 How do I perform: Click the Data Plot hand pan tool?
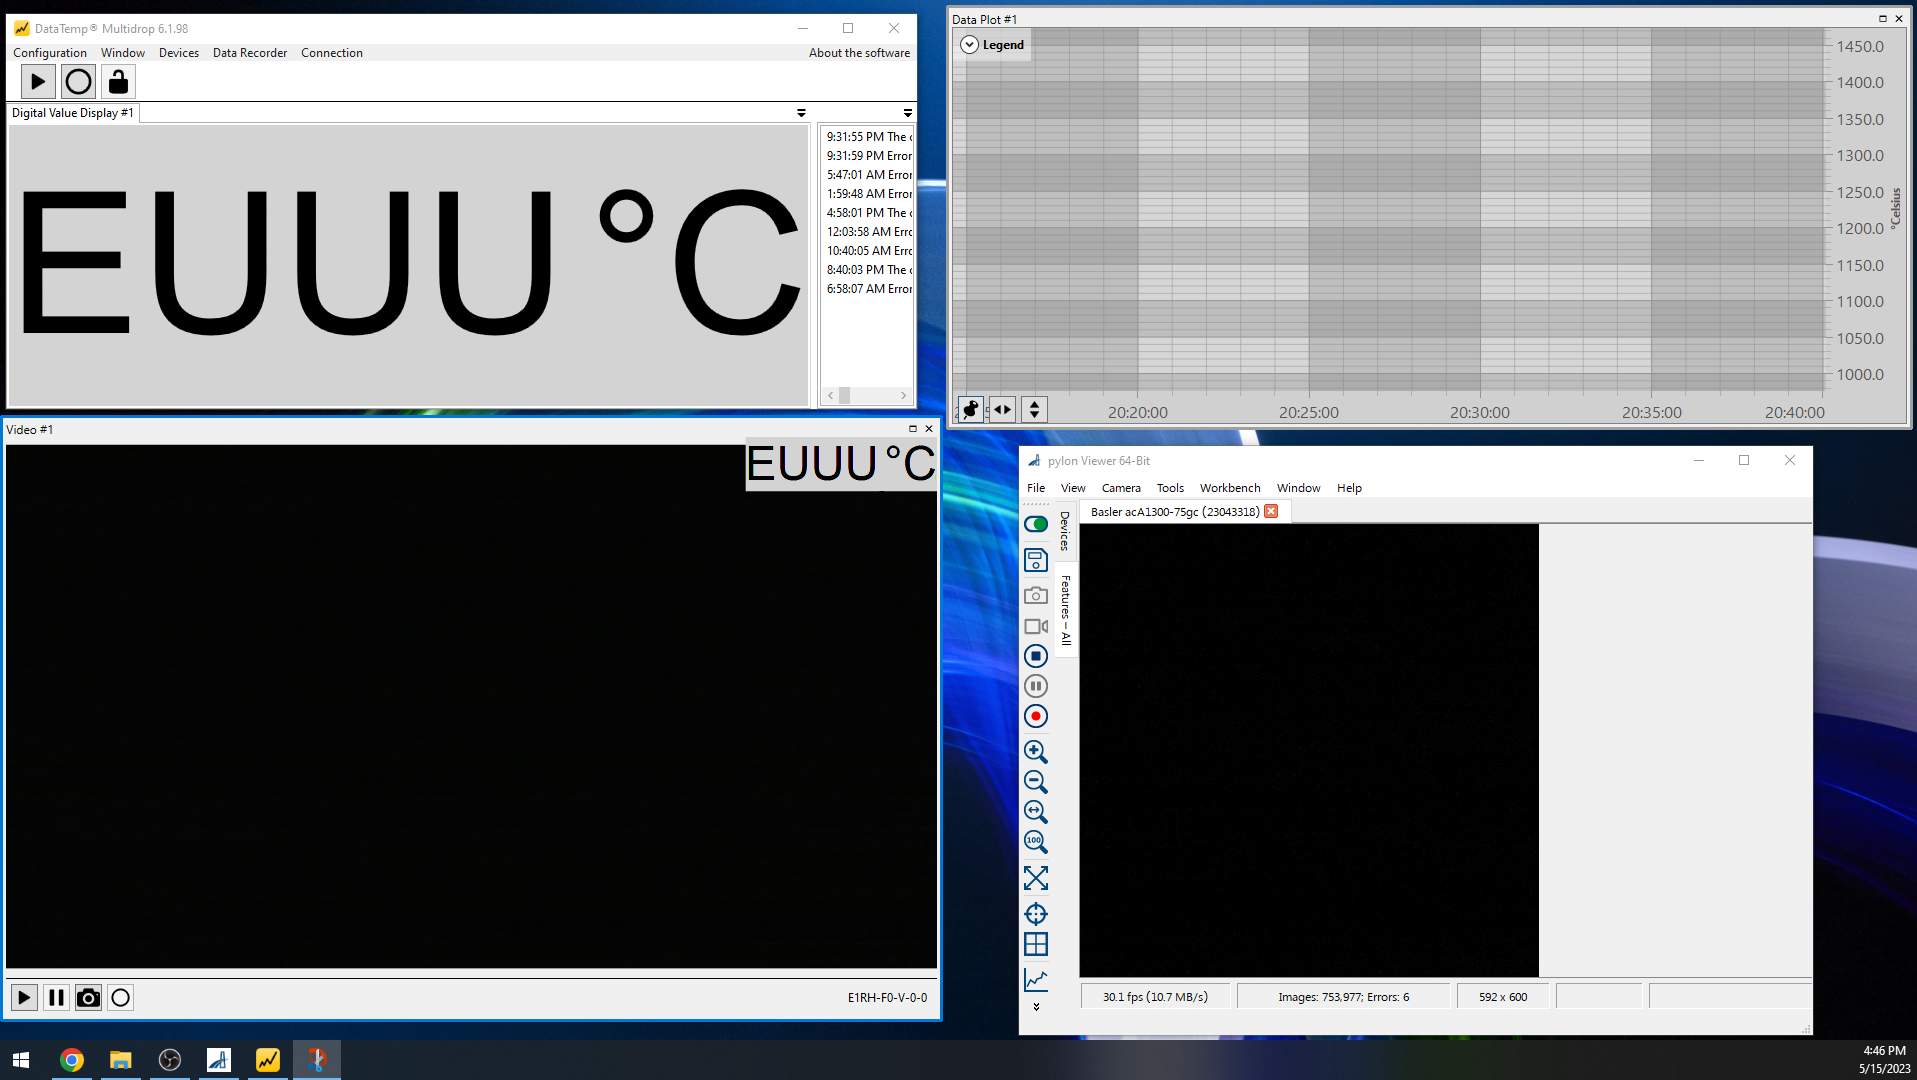(970, 409)
